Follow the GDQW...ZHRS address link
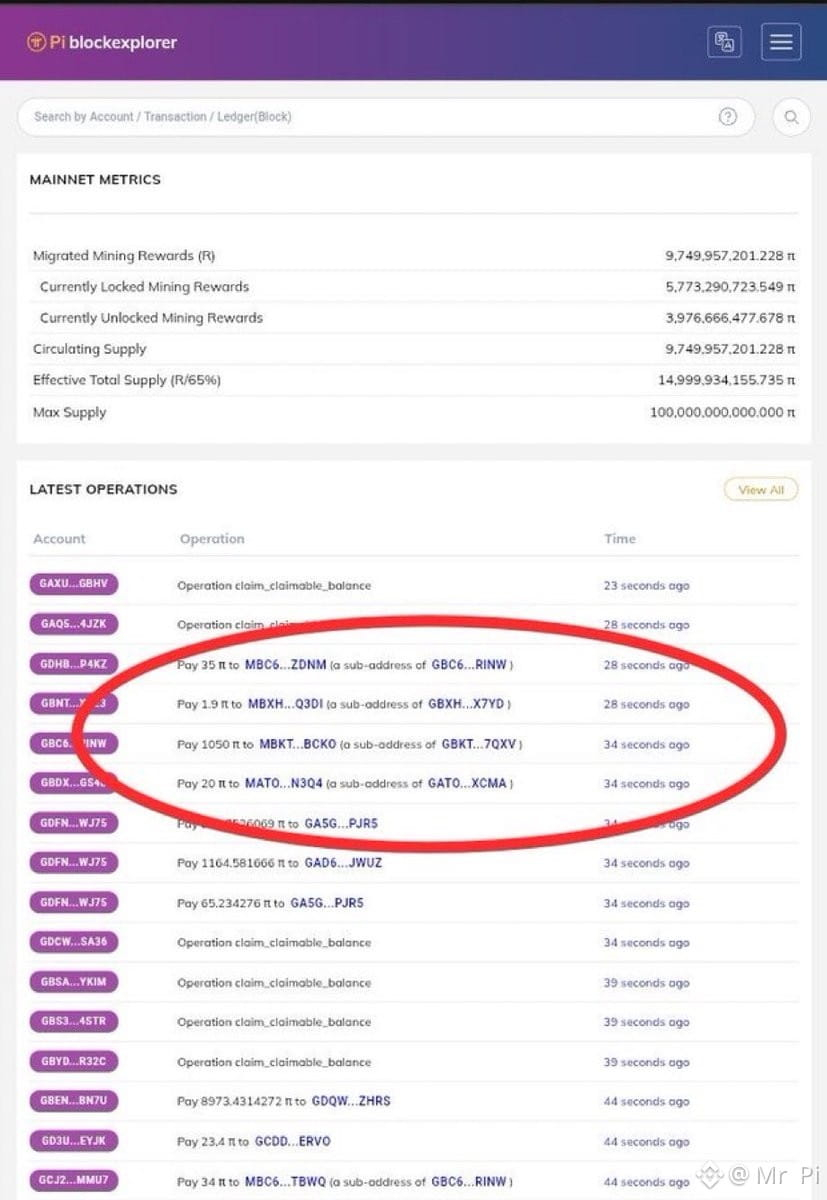 click(351, 1102)
